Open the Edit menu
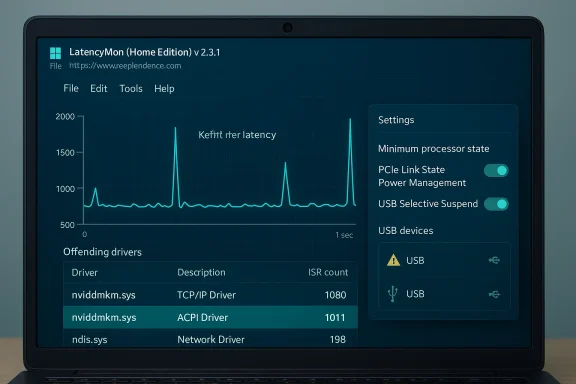The image size is (576, 384). [98, 89]
